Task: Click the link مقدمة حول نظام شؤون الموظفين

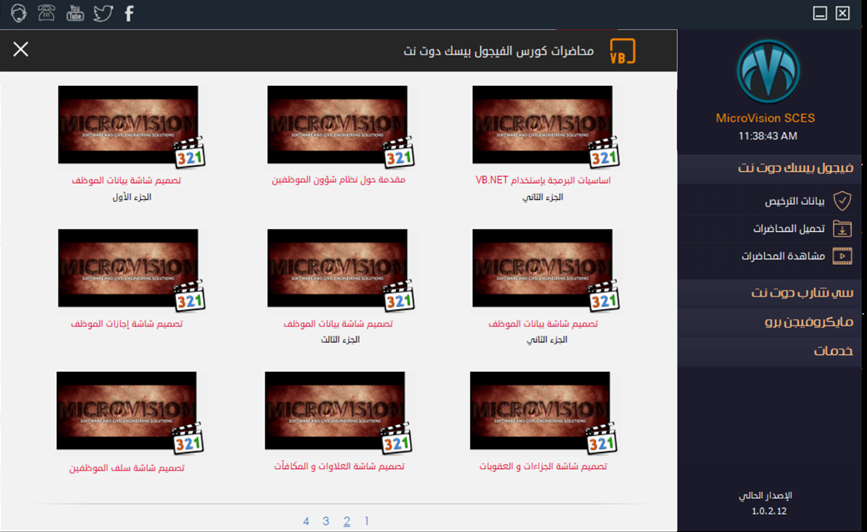Action: (338, 180)
